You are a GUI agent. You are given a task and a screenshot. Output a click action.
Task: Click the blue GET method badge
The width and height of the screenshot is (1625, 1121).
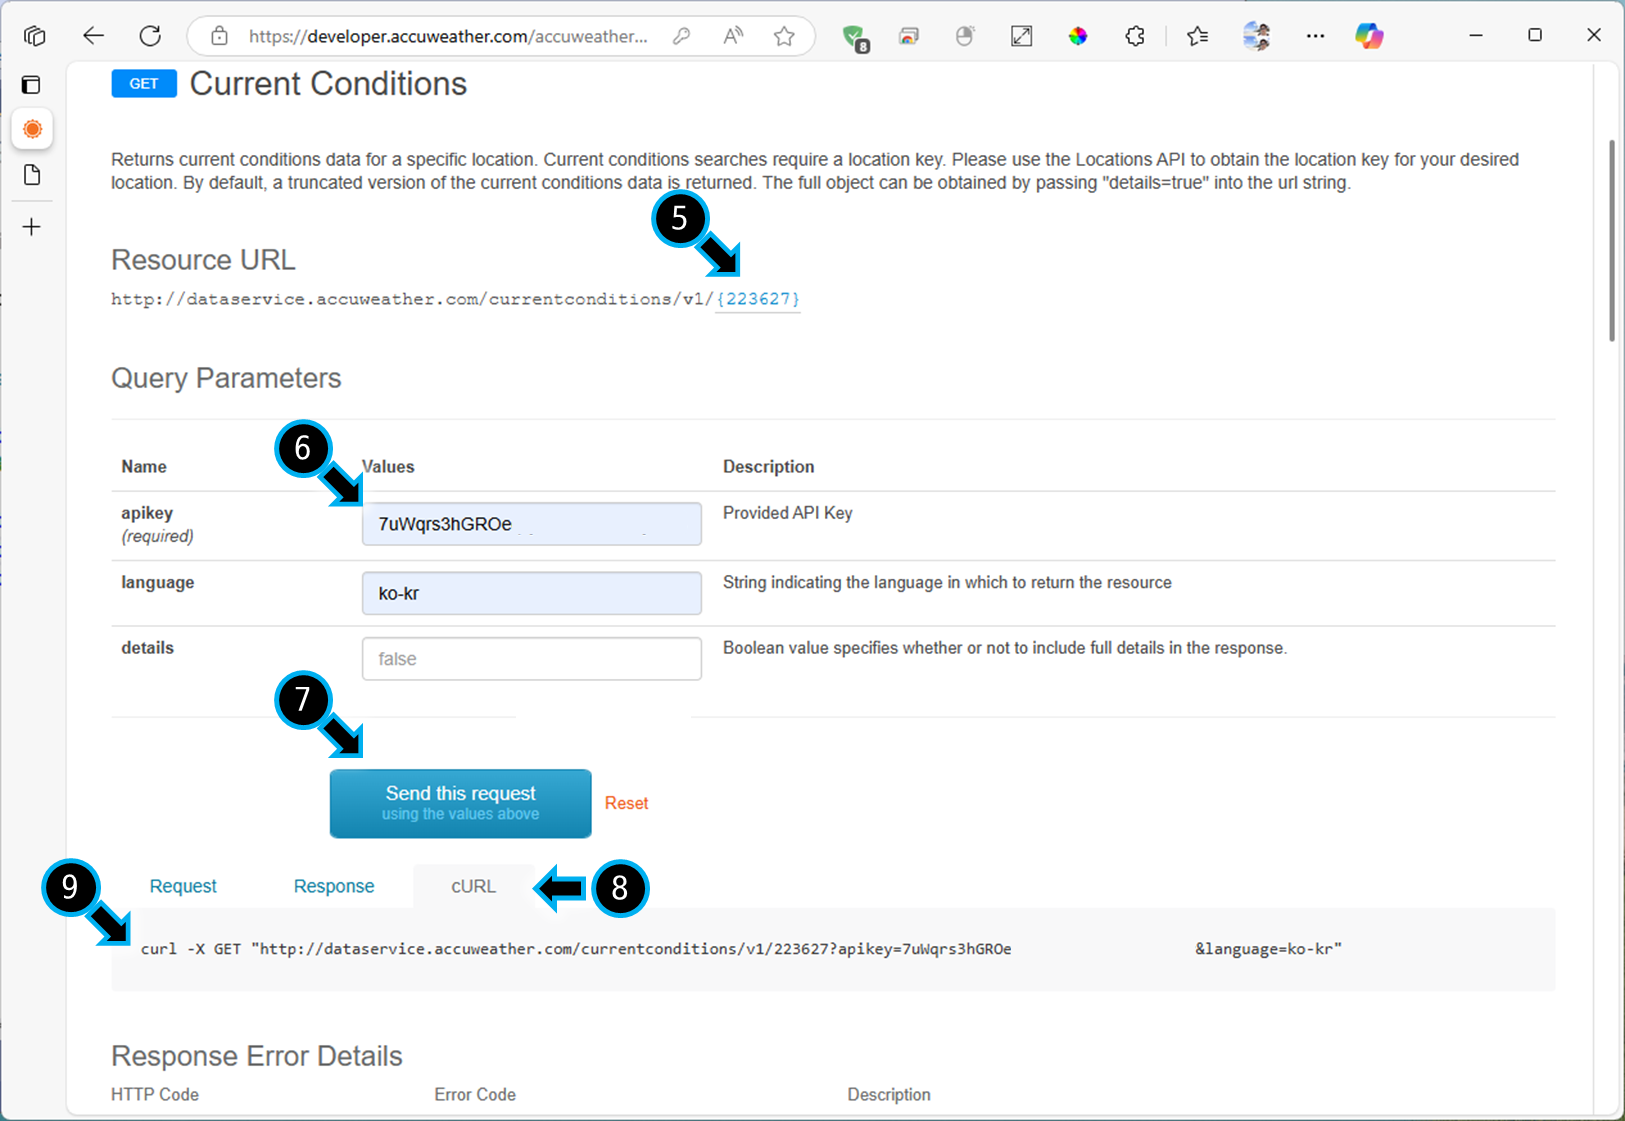click(x=144, y=84)
